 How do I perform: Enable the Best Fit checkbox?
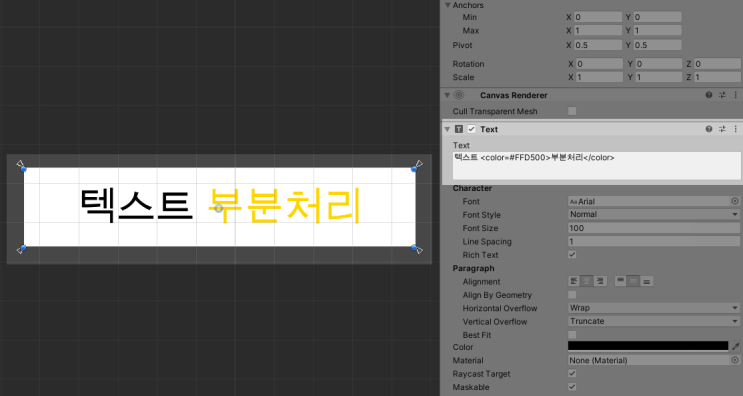pos(572,334)
